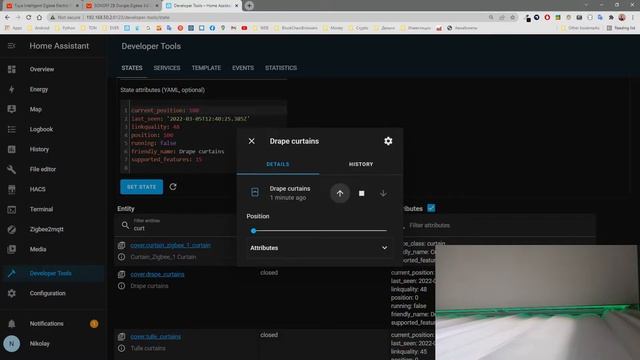This screenshot has height=360, width=640.
Task: Open a new browser tab
Action: coord(249,6)
